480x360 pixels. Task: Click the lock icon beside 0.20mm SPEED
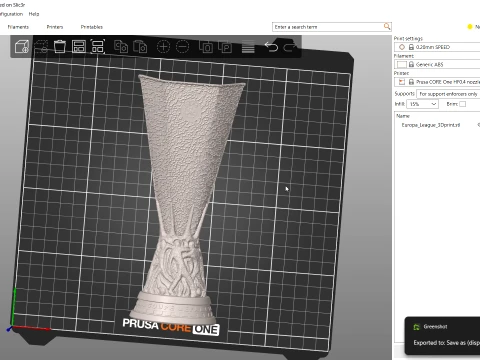click(x=411, y=47)
